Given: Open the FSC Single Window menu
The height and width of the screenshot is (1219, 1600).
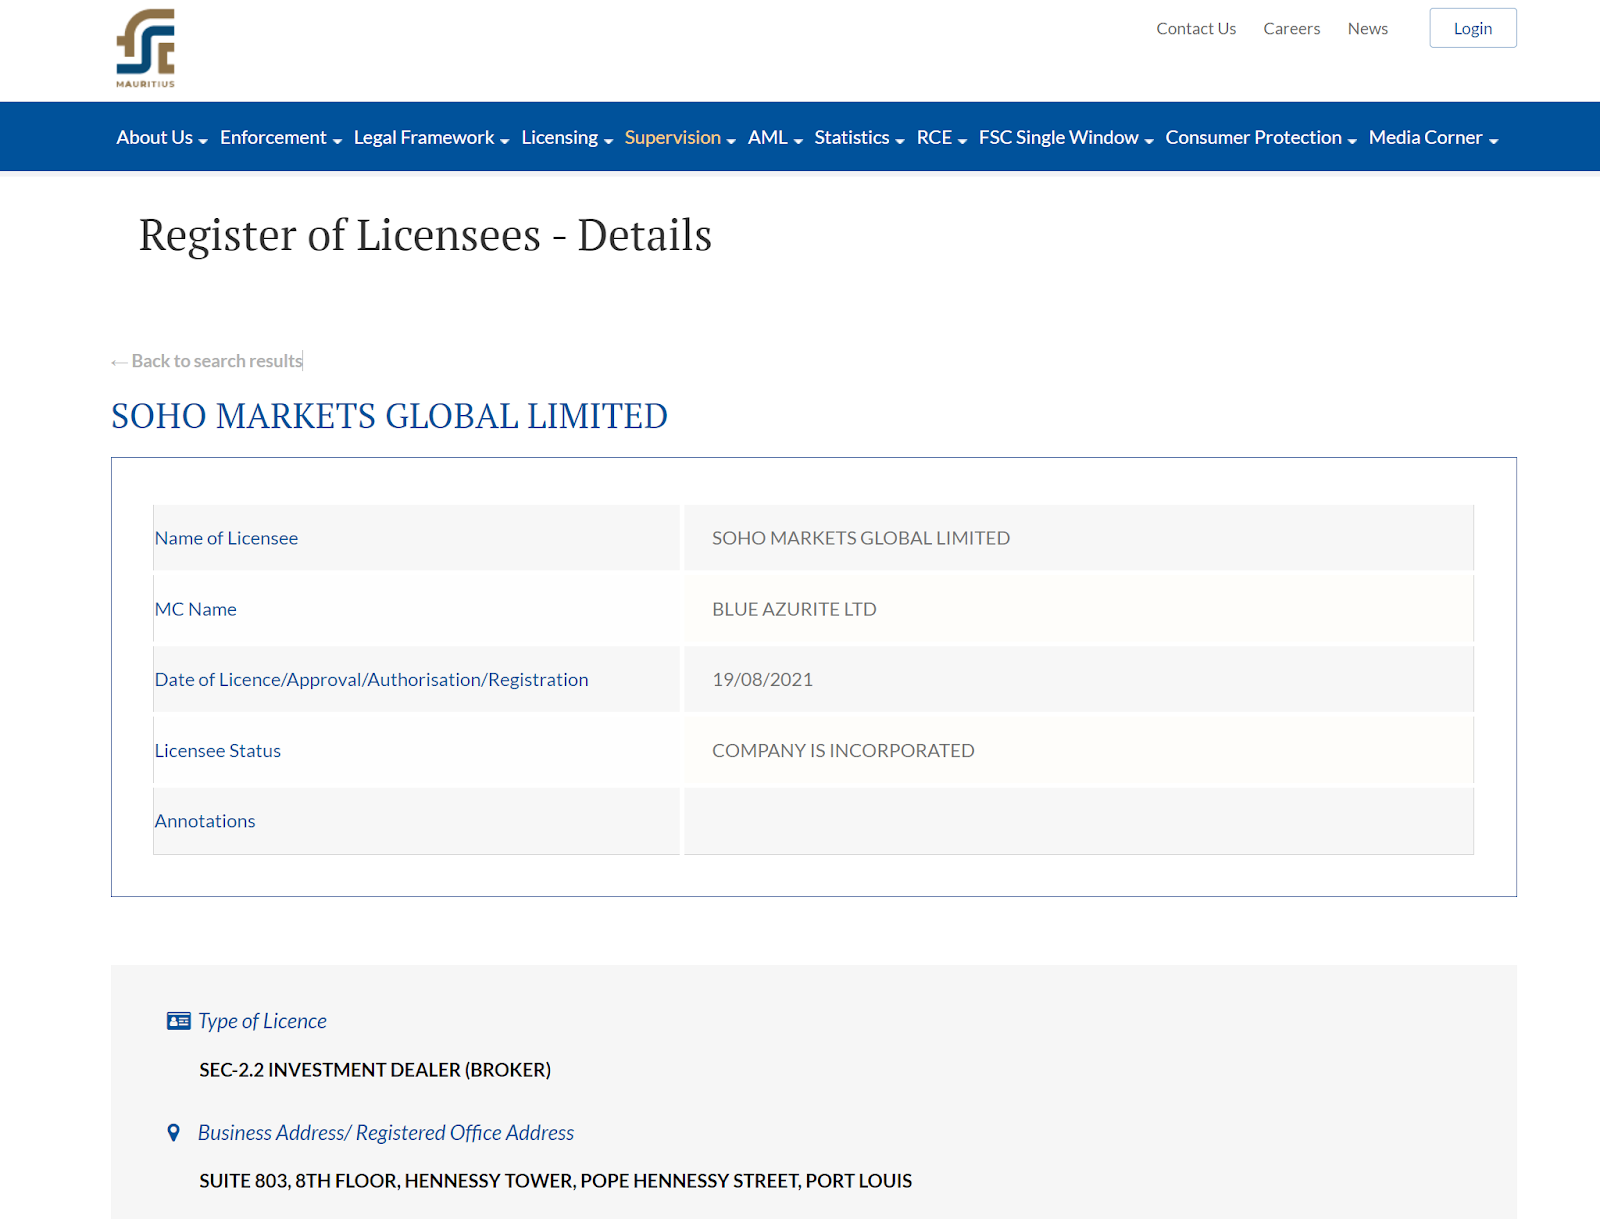Looking at the screenshot, I should coord(1065,138).
